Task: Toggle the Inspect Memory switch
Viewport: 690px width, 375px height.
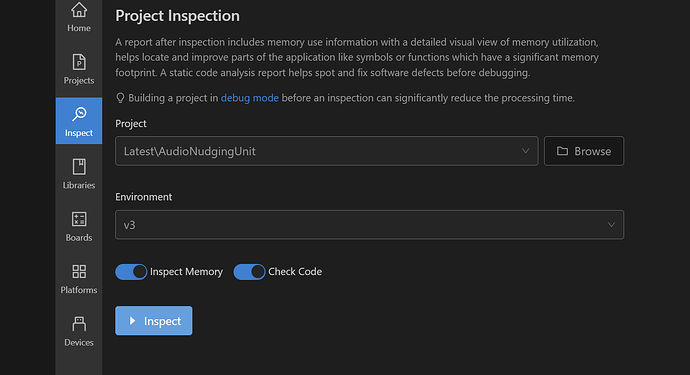Action: tap(131, 272)
